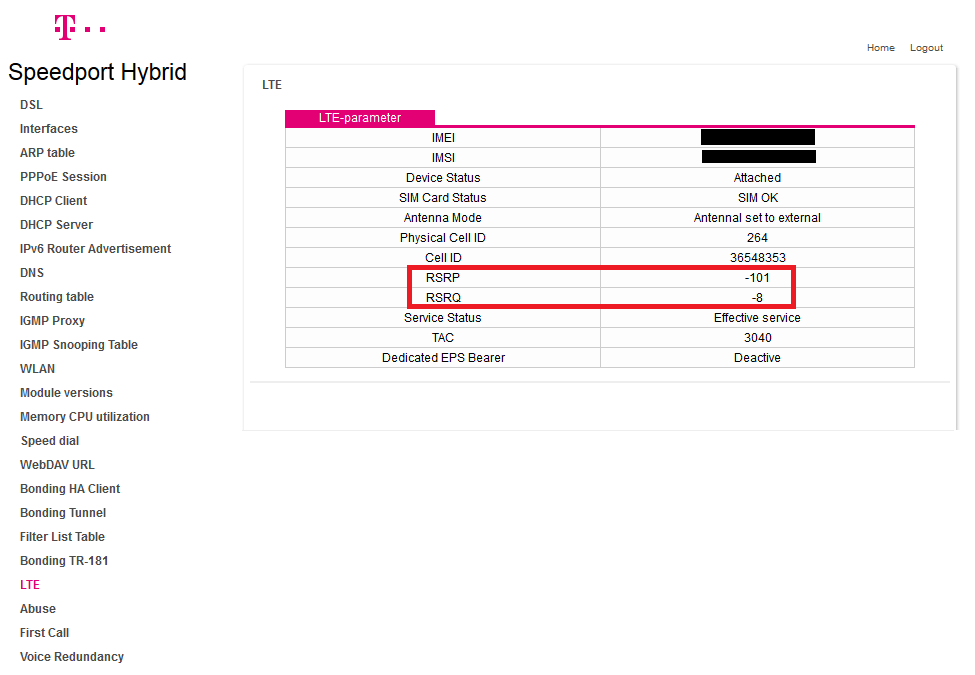
Task: Show IPv6 Router Advertisement page
Action: (x=95, y=249)
